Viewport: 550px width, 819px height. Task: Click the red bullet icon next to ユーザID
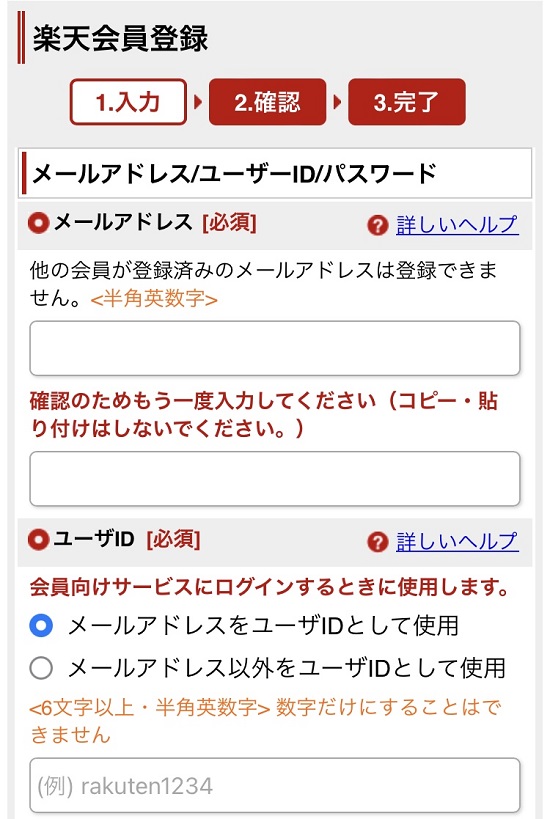[x=39, y=540]
